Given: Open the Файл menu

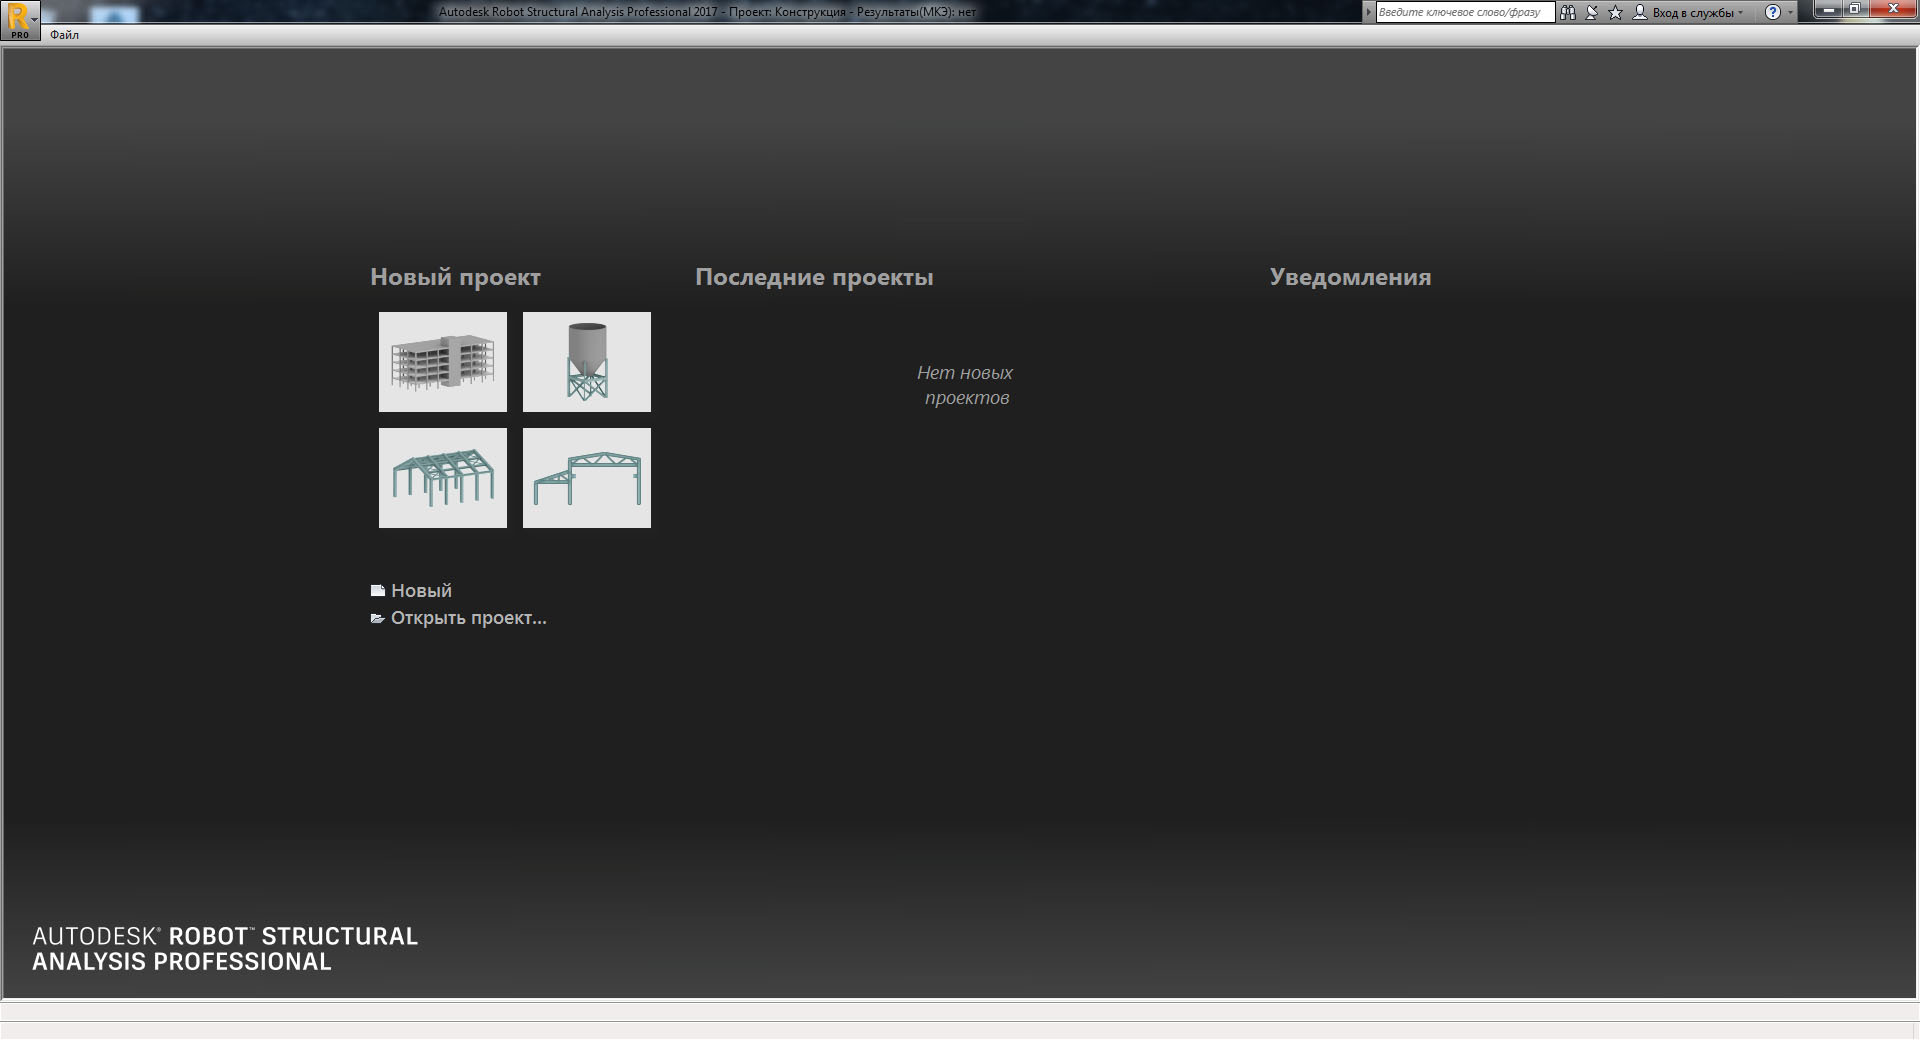Looking at the screenshot, I should [64, 35].
